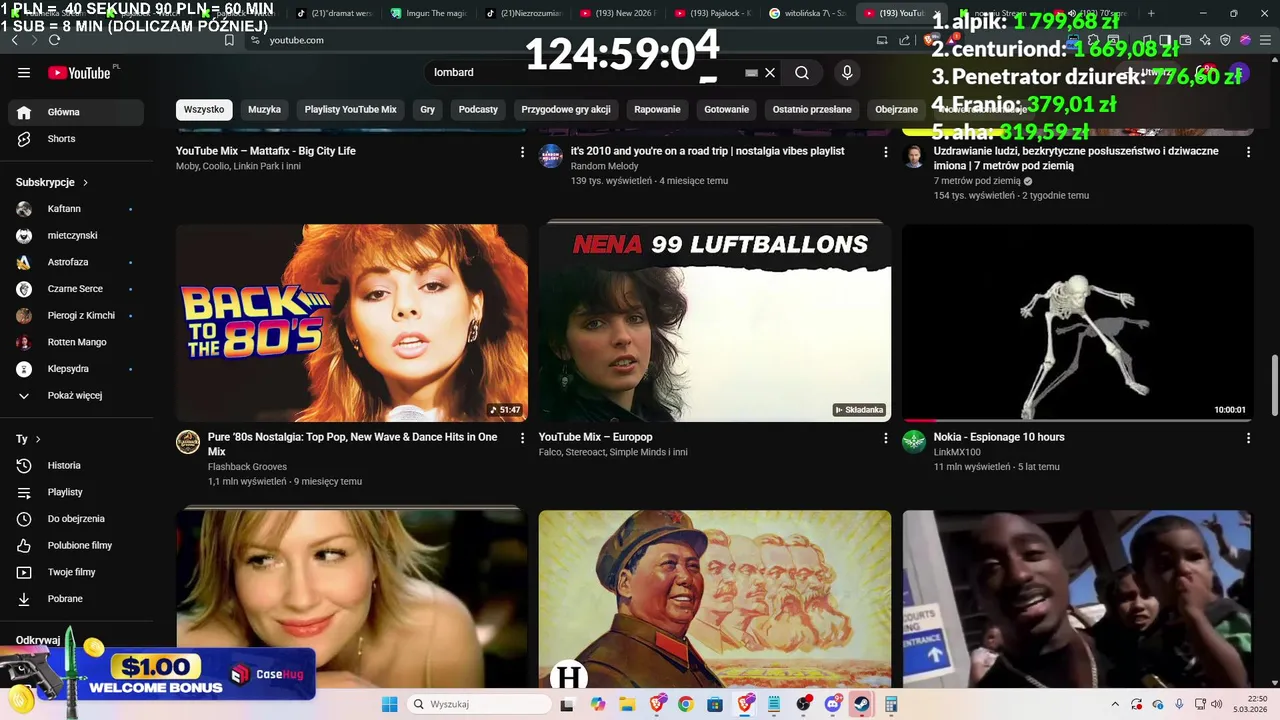The width and height of the screenshot is (1280, 720).
Task: Open Historia in the sidebar
Action: 76,465
